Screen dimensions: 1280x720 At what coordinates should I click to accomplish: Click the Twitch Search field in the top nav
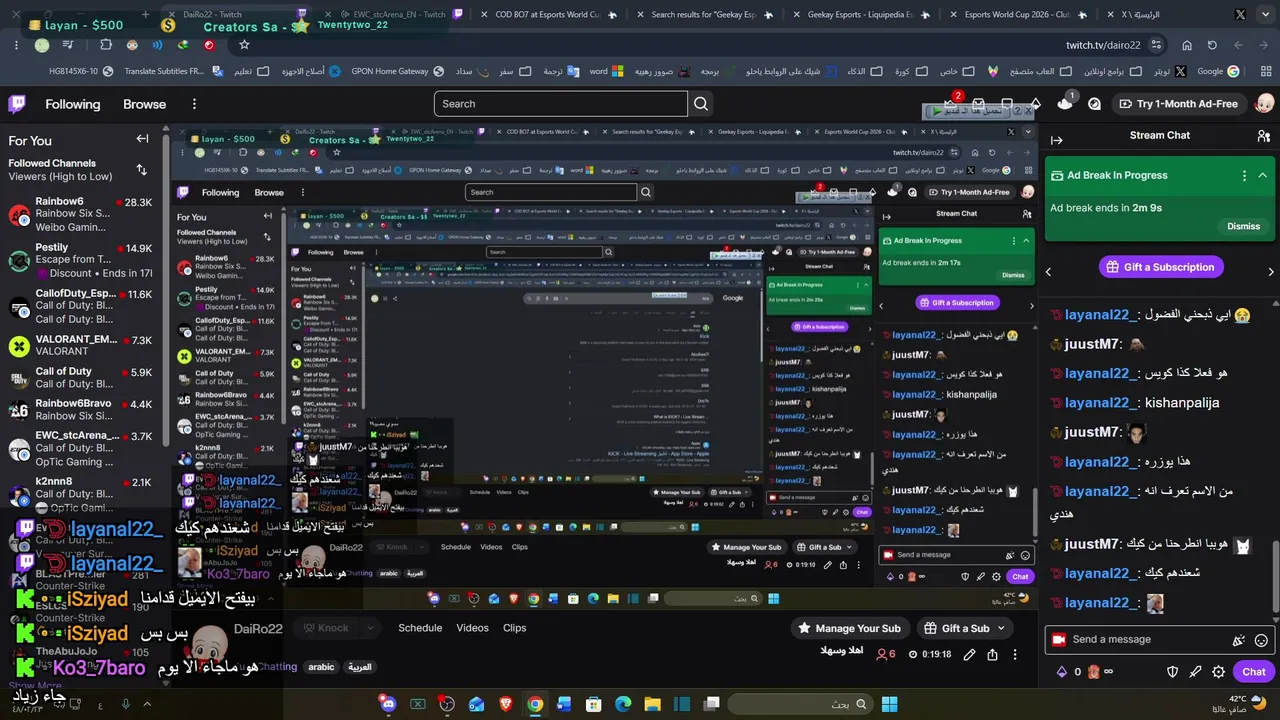(561, 104)
